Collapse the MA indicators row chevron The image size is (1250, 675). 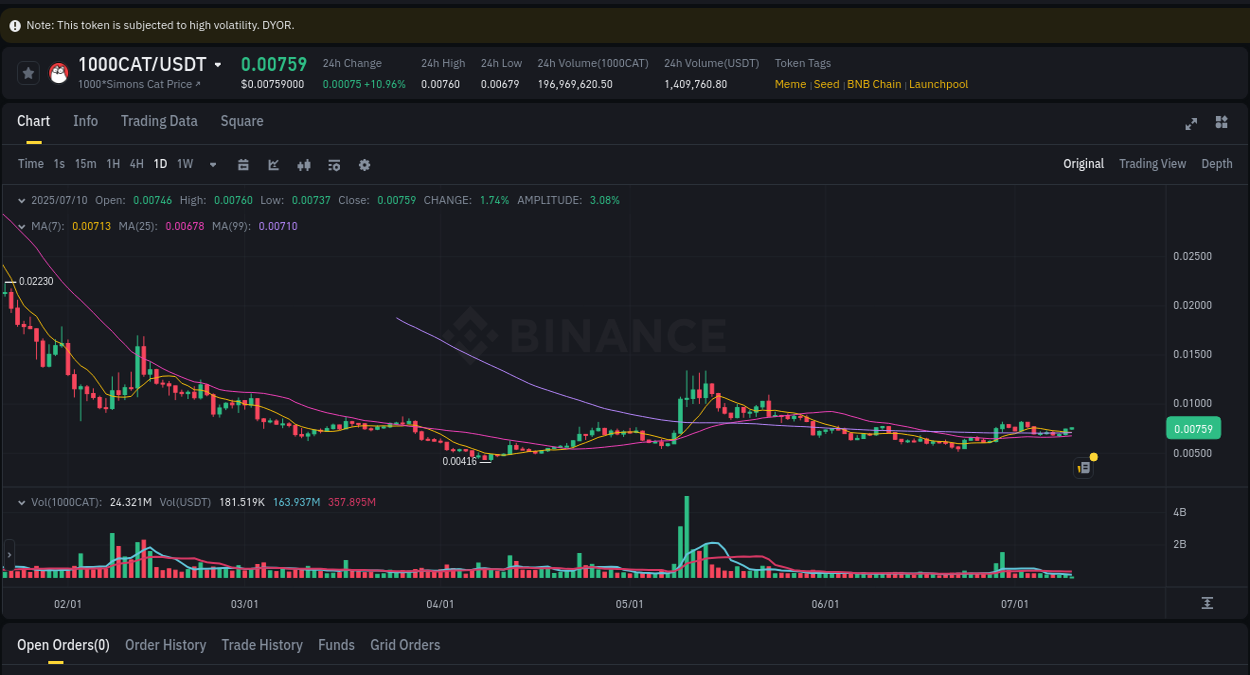pyautogui.click(x=20, y=226)
